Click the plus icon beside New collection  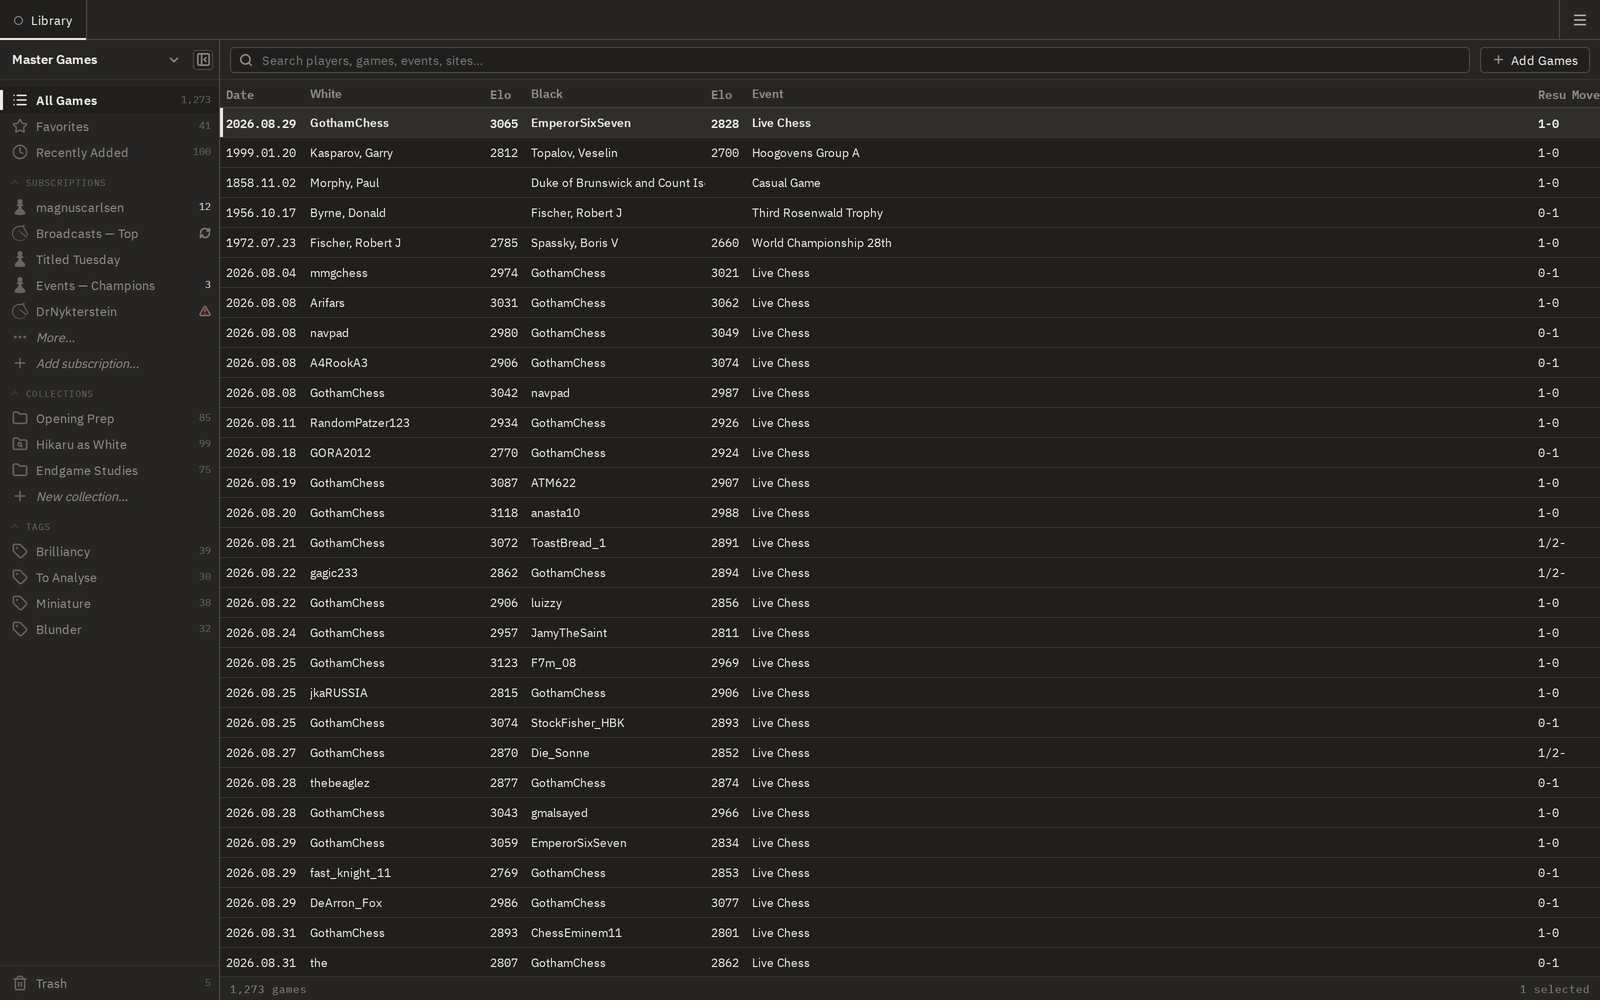20,496
